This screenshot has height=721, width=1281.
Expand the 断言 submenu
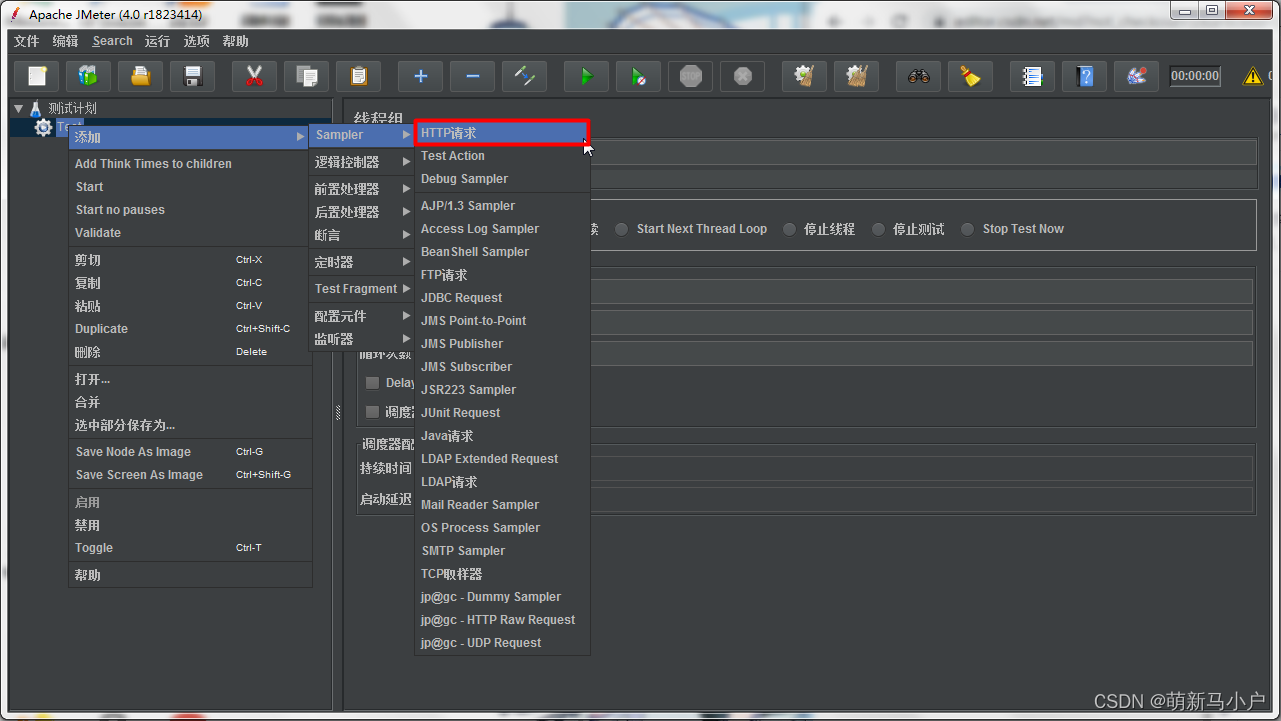coord(362,235)
